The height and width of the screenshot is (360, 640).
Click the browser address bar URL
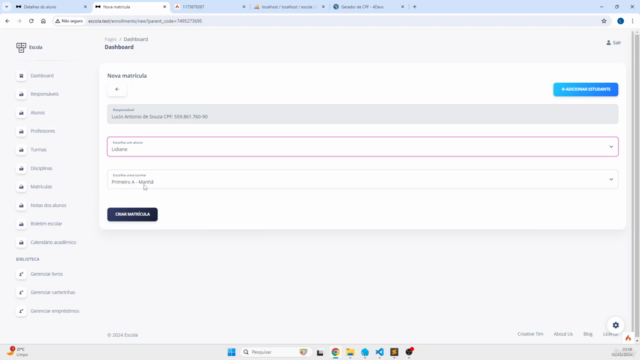145,21
